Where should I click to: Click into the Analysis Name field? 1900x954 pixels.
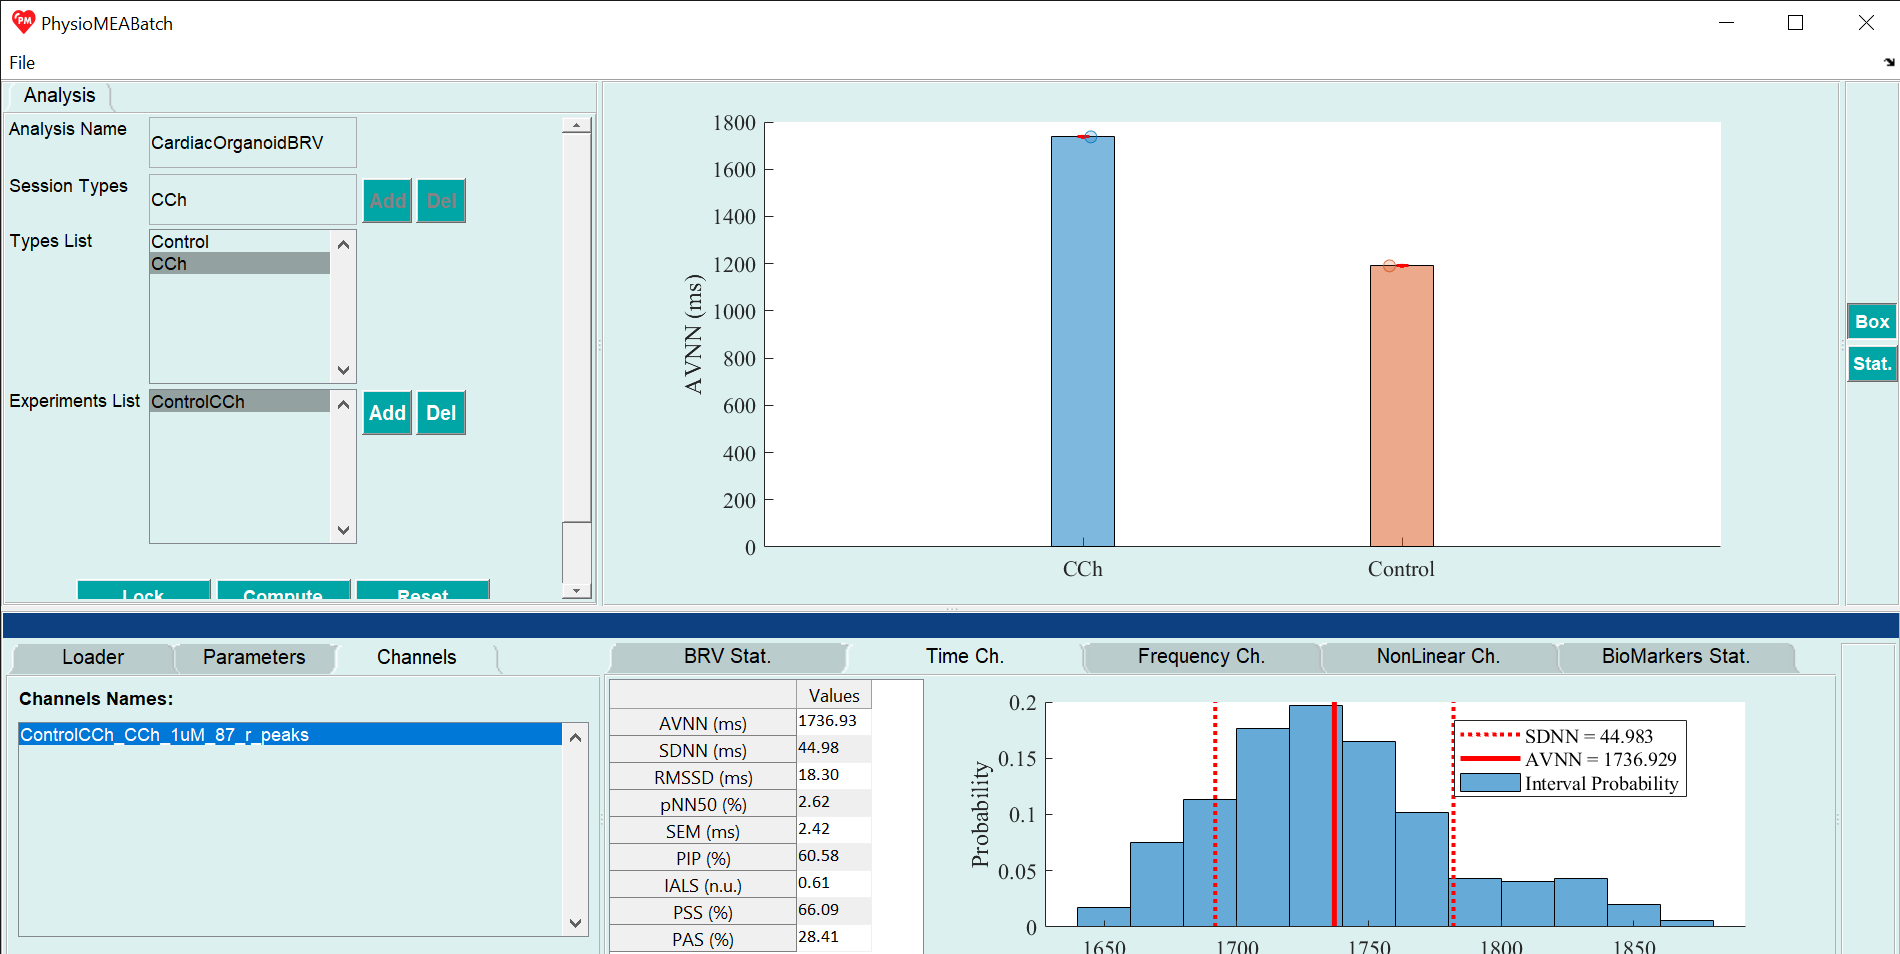pos(252,143)
